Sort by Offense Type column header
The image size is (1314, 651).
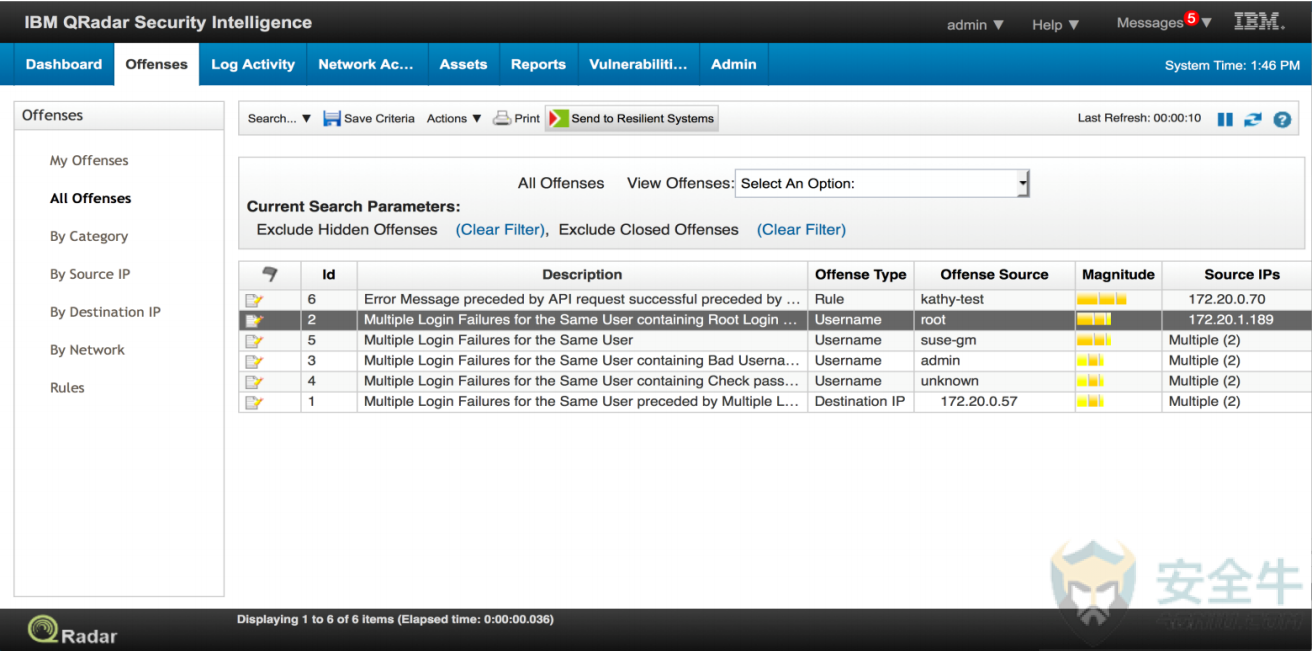(x=860, y=275)
